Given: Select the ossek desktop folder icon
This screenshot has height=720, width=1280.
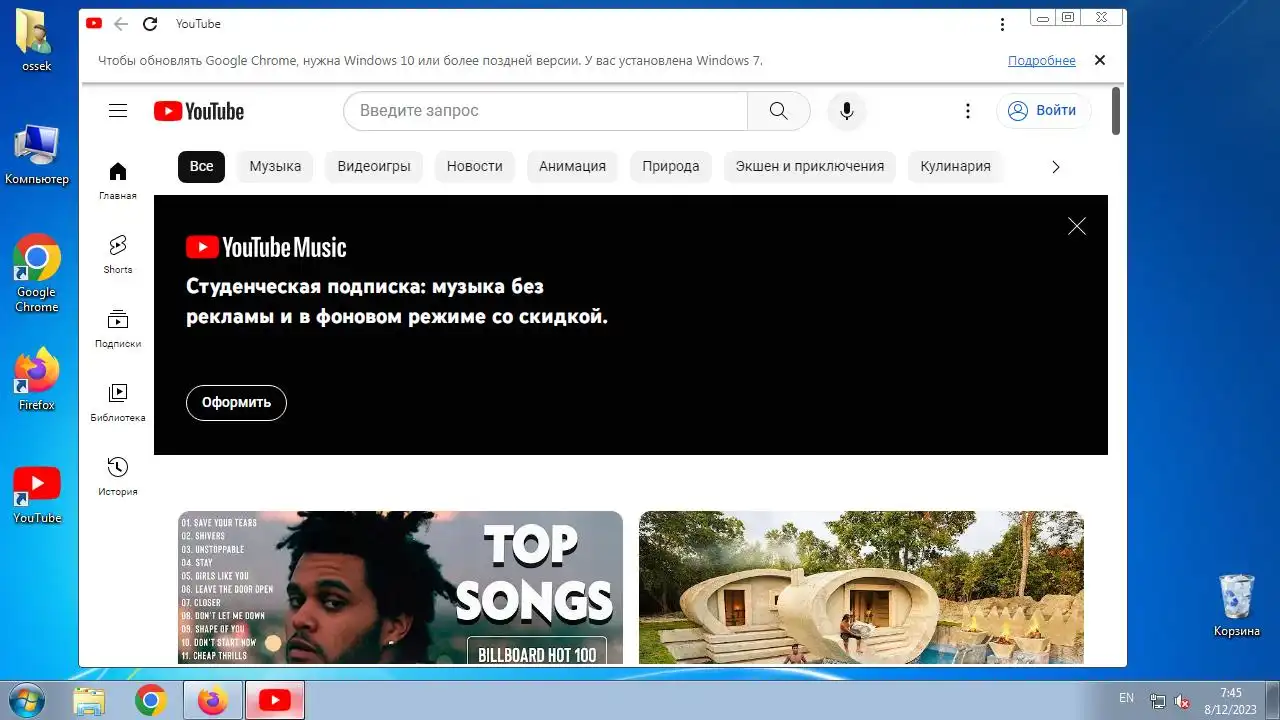Looking at the screenshot, I should (36, 42).
